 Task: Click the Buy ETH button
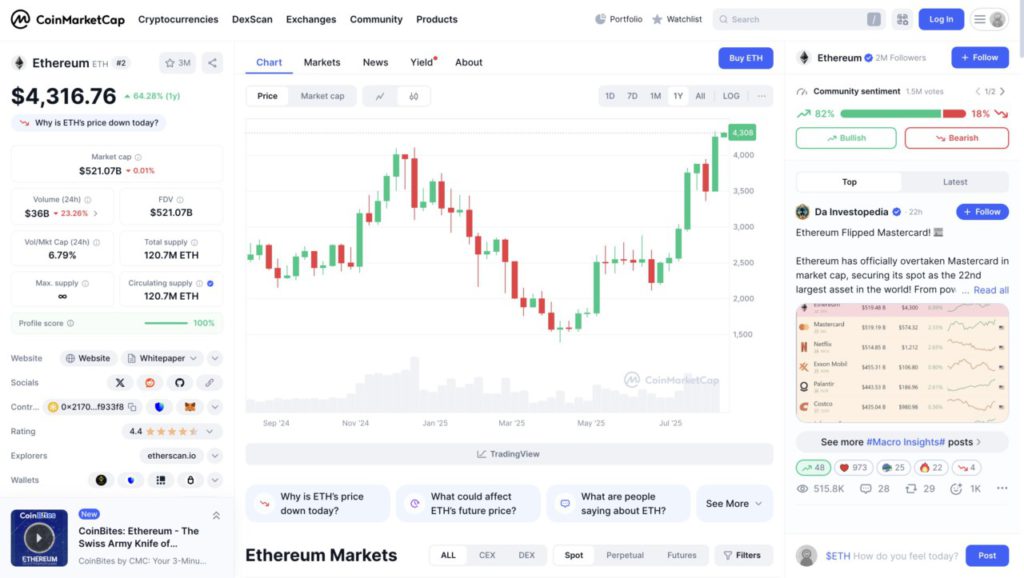coord(745,58)
